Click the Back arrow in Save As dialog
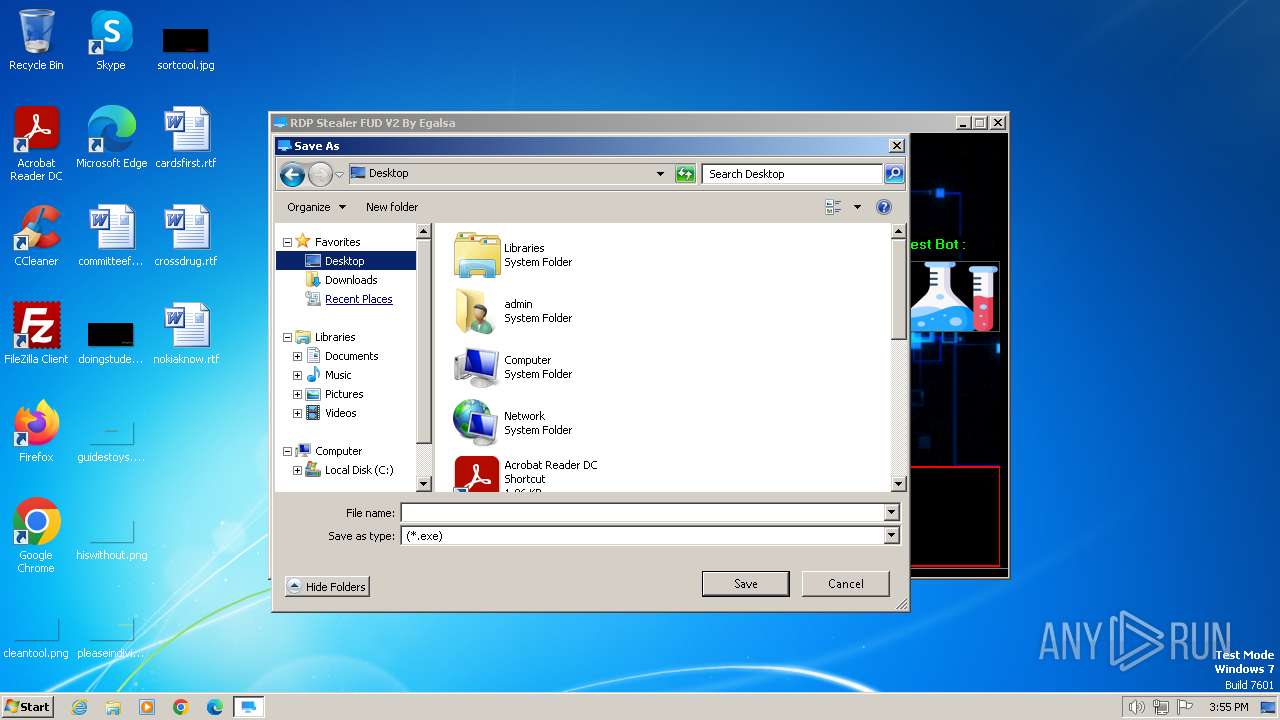 [292, 175]
